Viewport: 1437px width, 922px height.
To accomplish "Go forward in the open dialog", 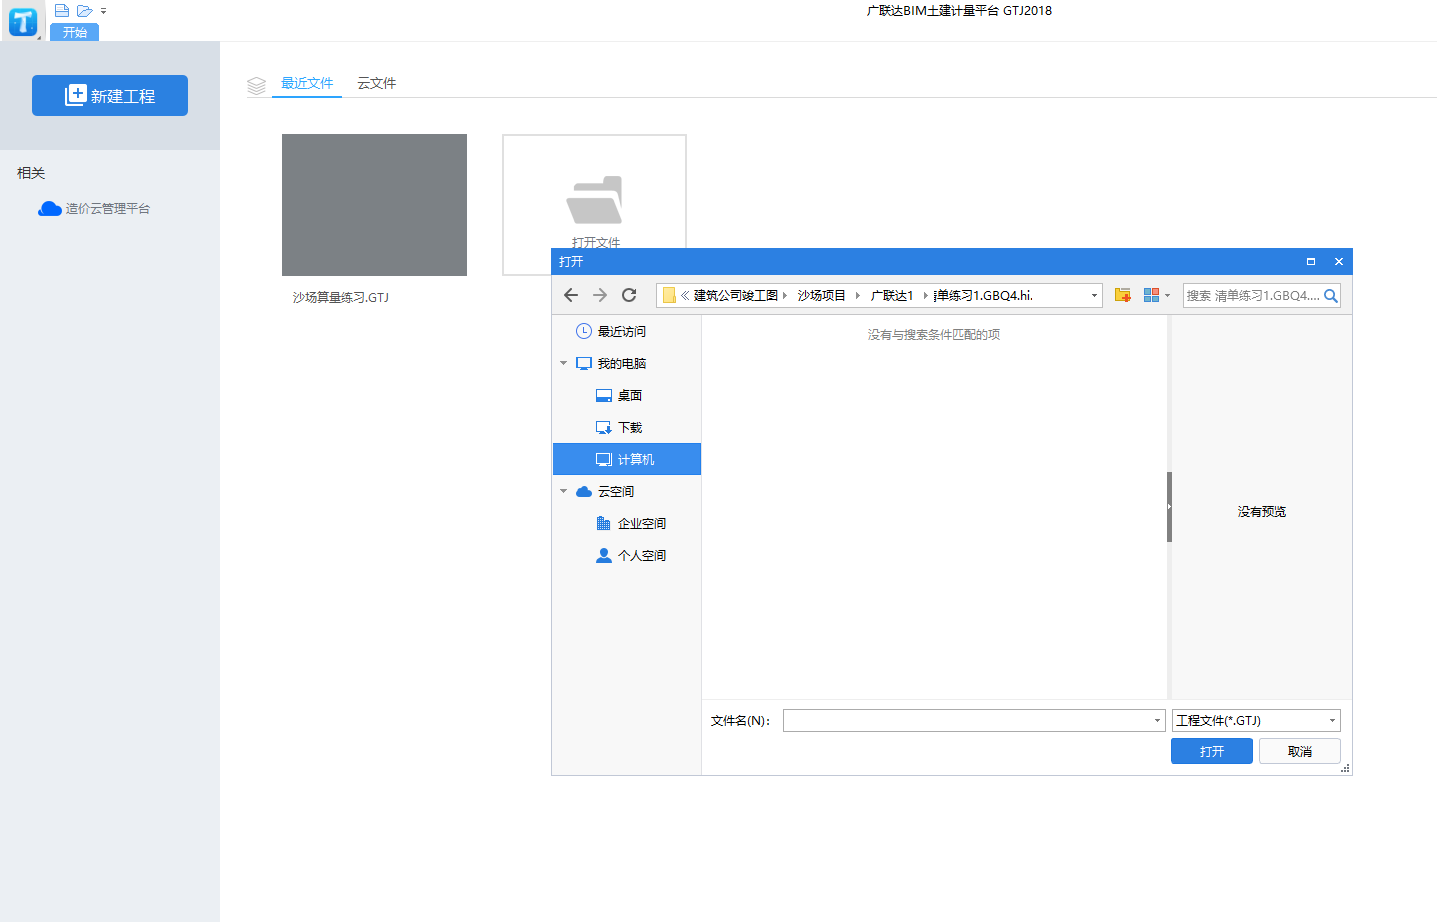I will 600,295.
